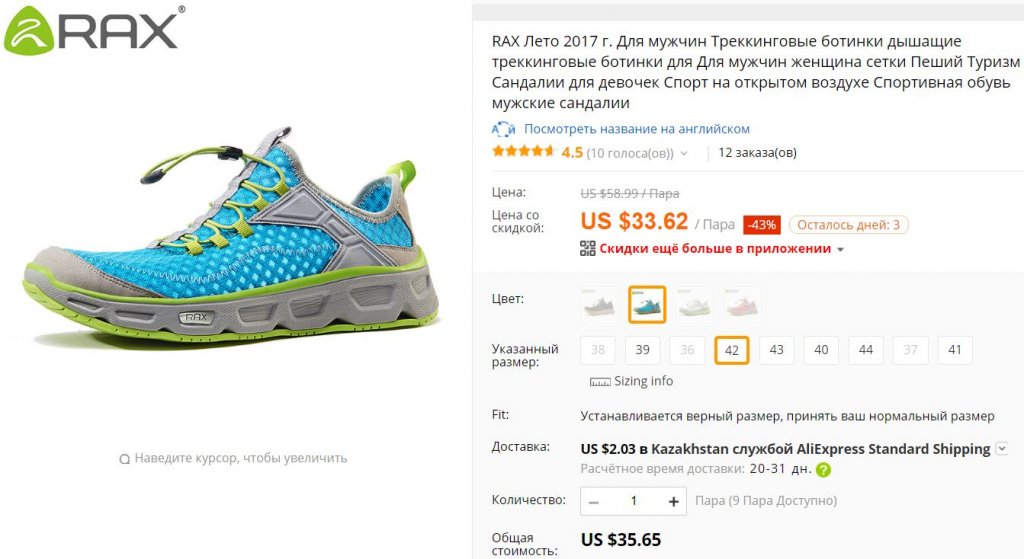This screenshot has width=1024, height=559.
Task: Open the Sizing info link
Action: click(x=643, y=381)
